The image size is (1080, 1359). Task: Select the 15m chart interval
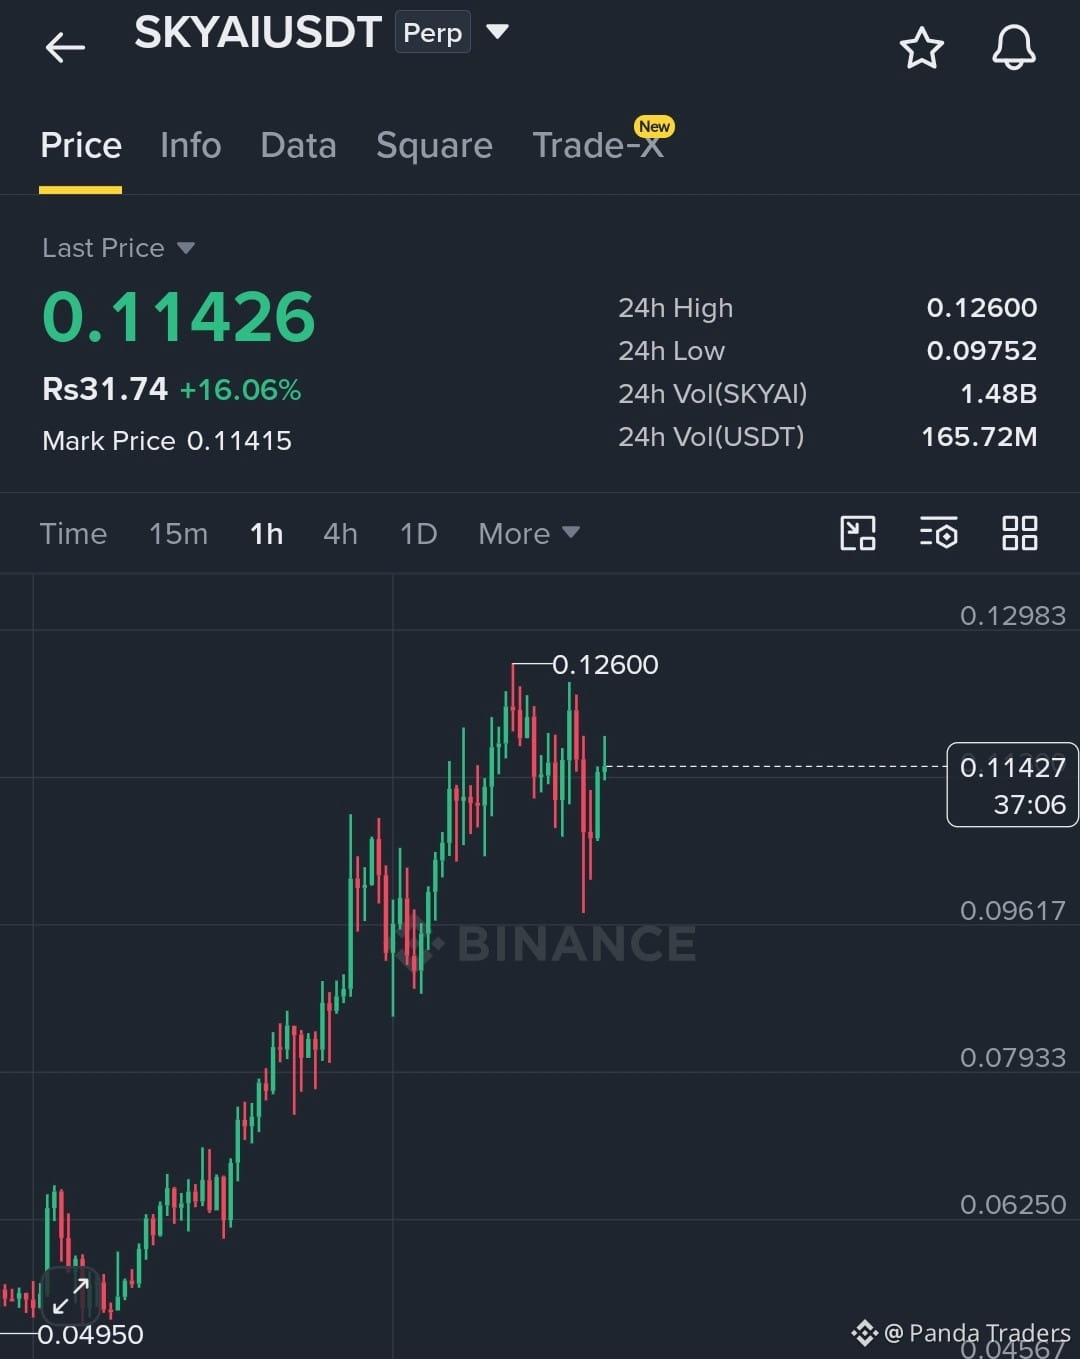click(178, 534)
